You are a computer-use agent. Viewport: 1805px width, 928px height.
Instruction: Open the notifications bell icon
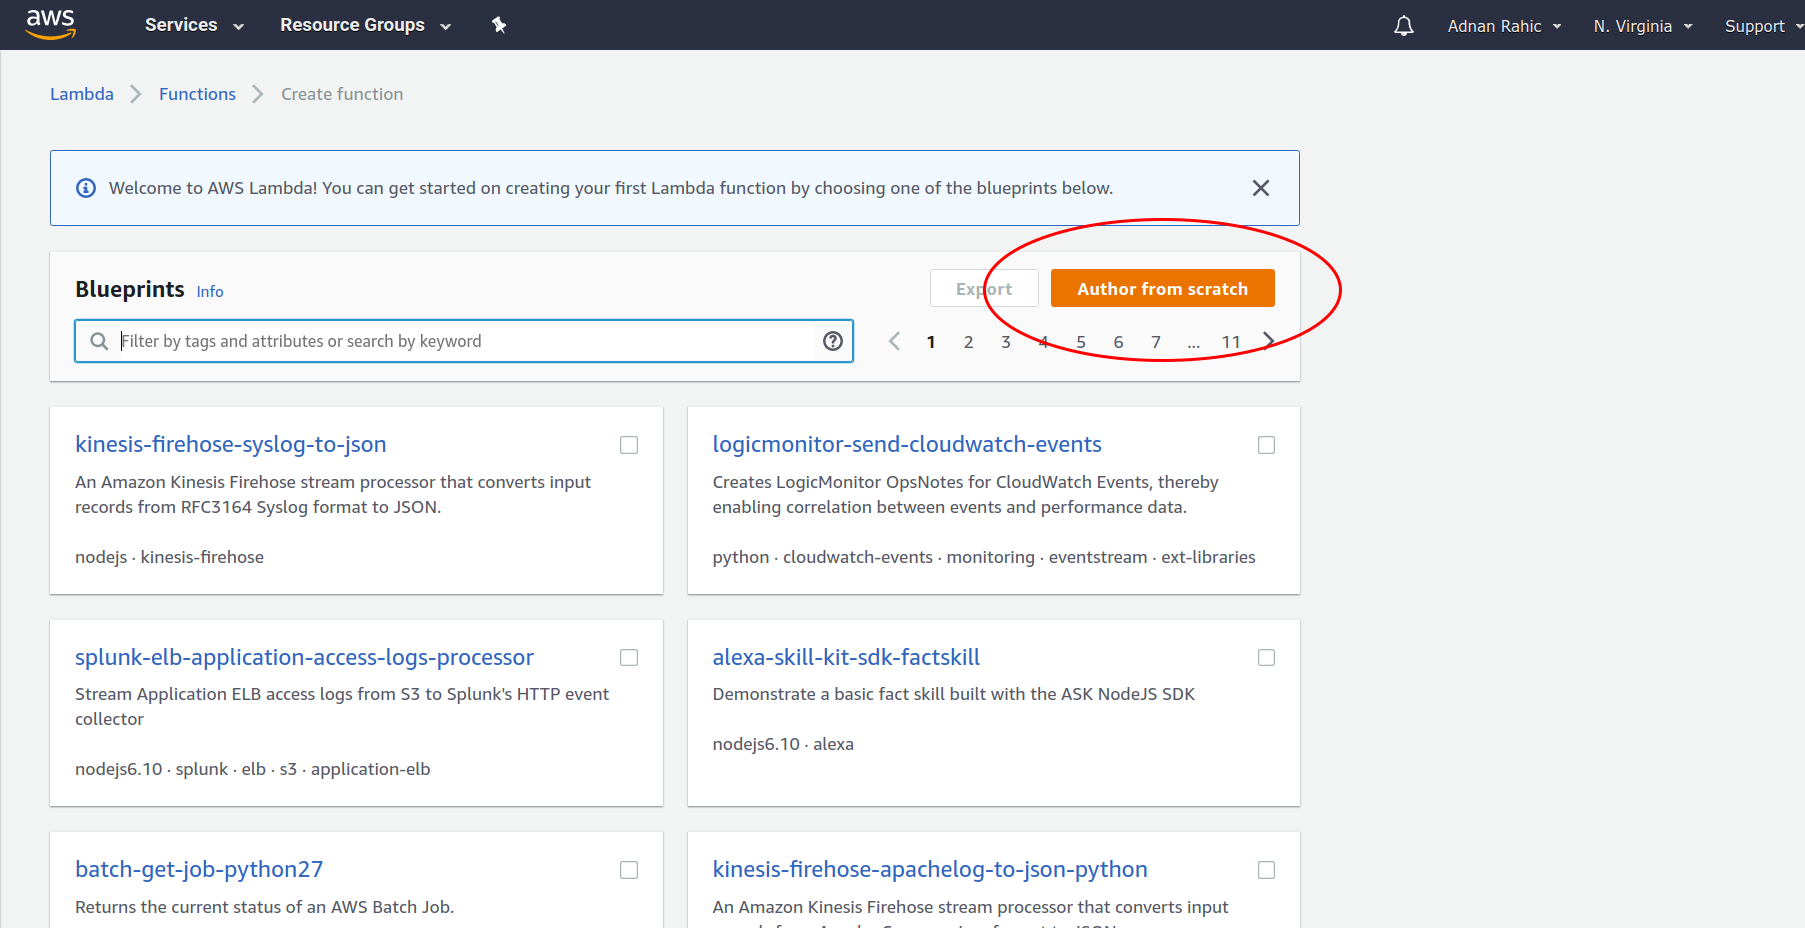[1404, 26]
